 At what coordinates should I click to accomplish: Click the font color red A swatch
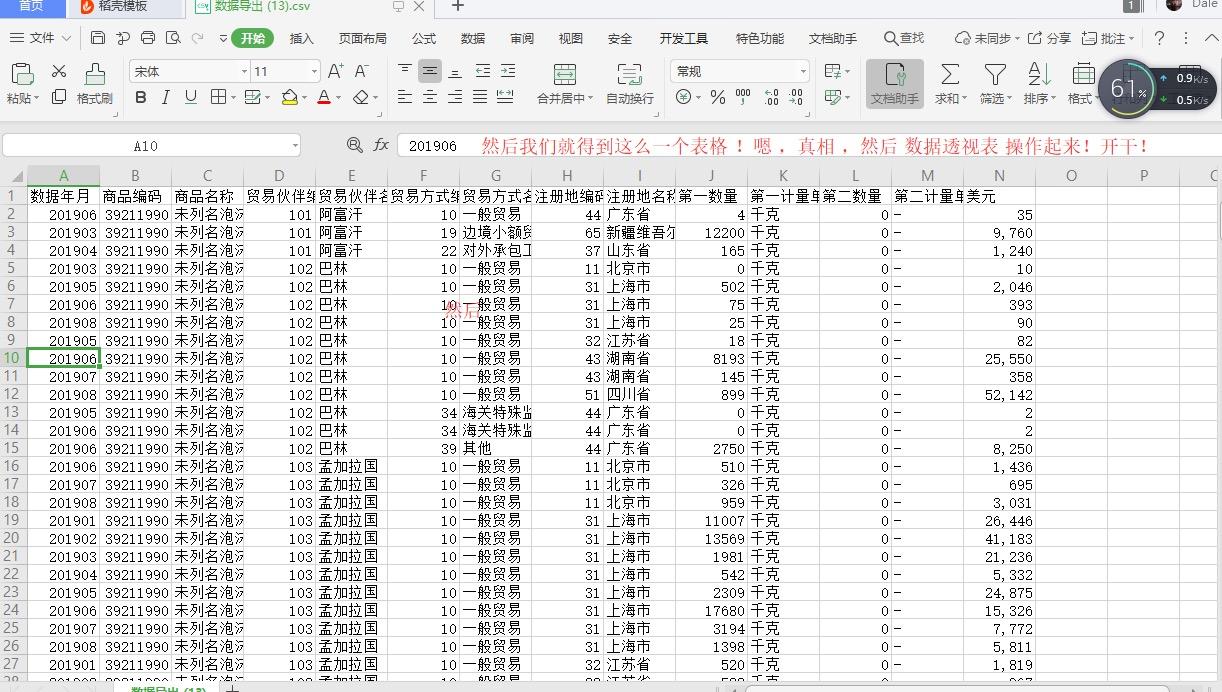pyautogui.click(x=323, y=97)
